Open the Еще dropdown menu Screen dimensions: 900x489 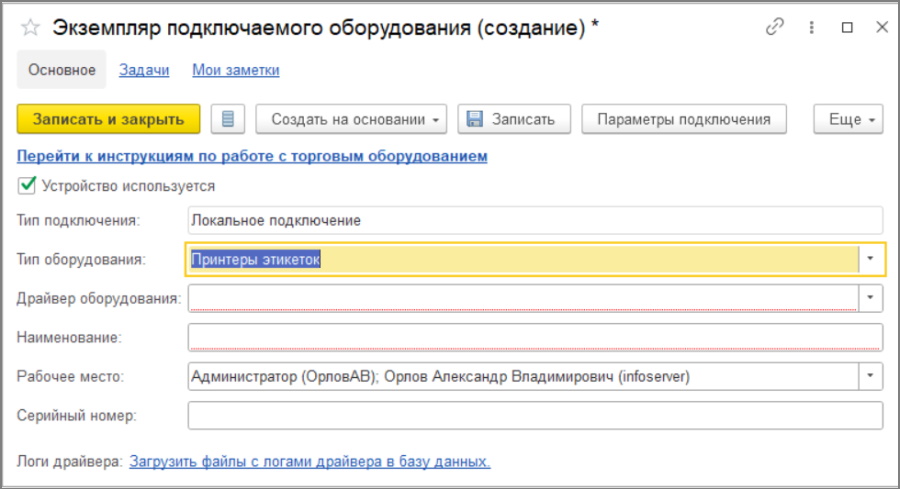coord(848,119)
